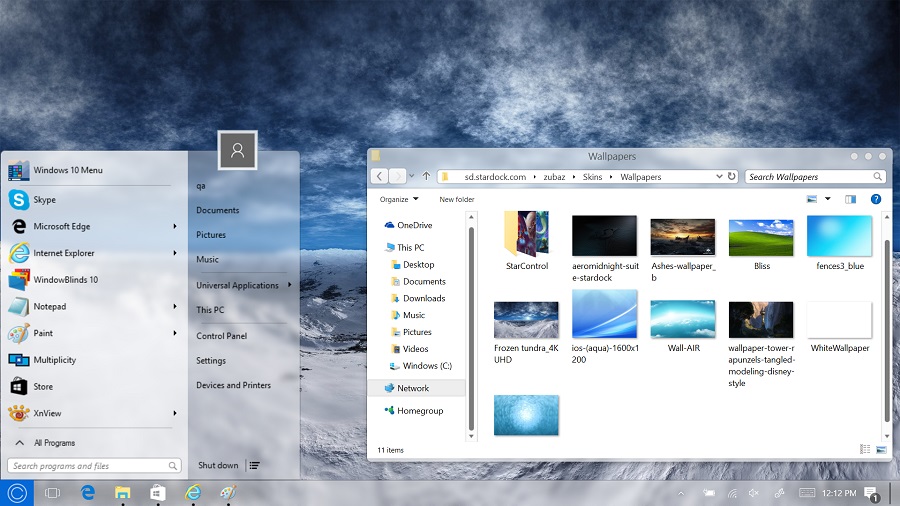Select the StarControl folder
The width and height of the screenshot is (900, 506).
click(x=526, y=241)
